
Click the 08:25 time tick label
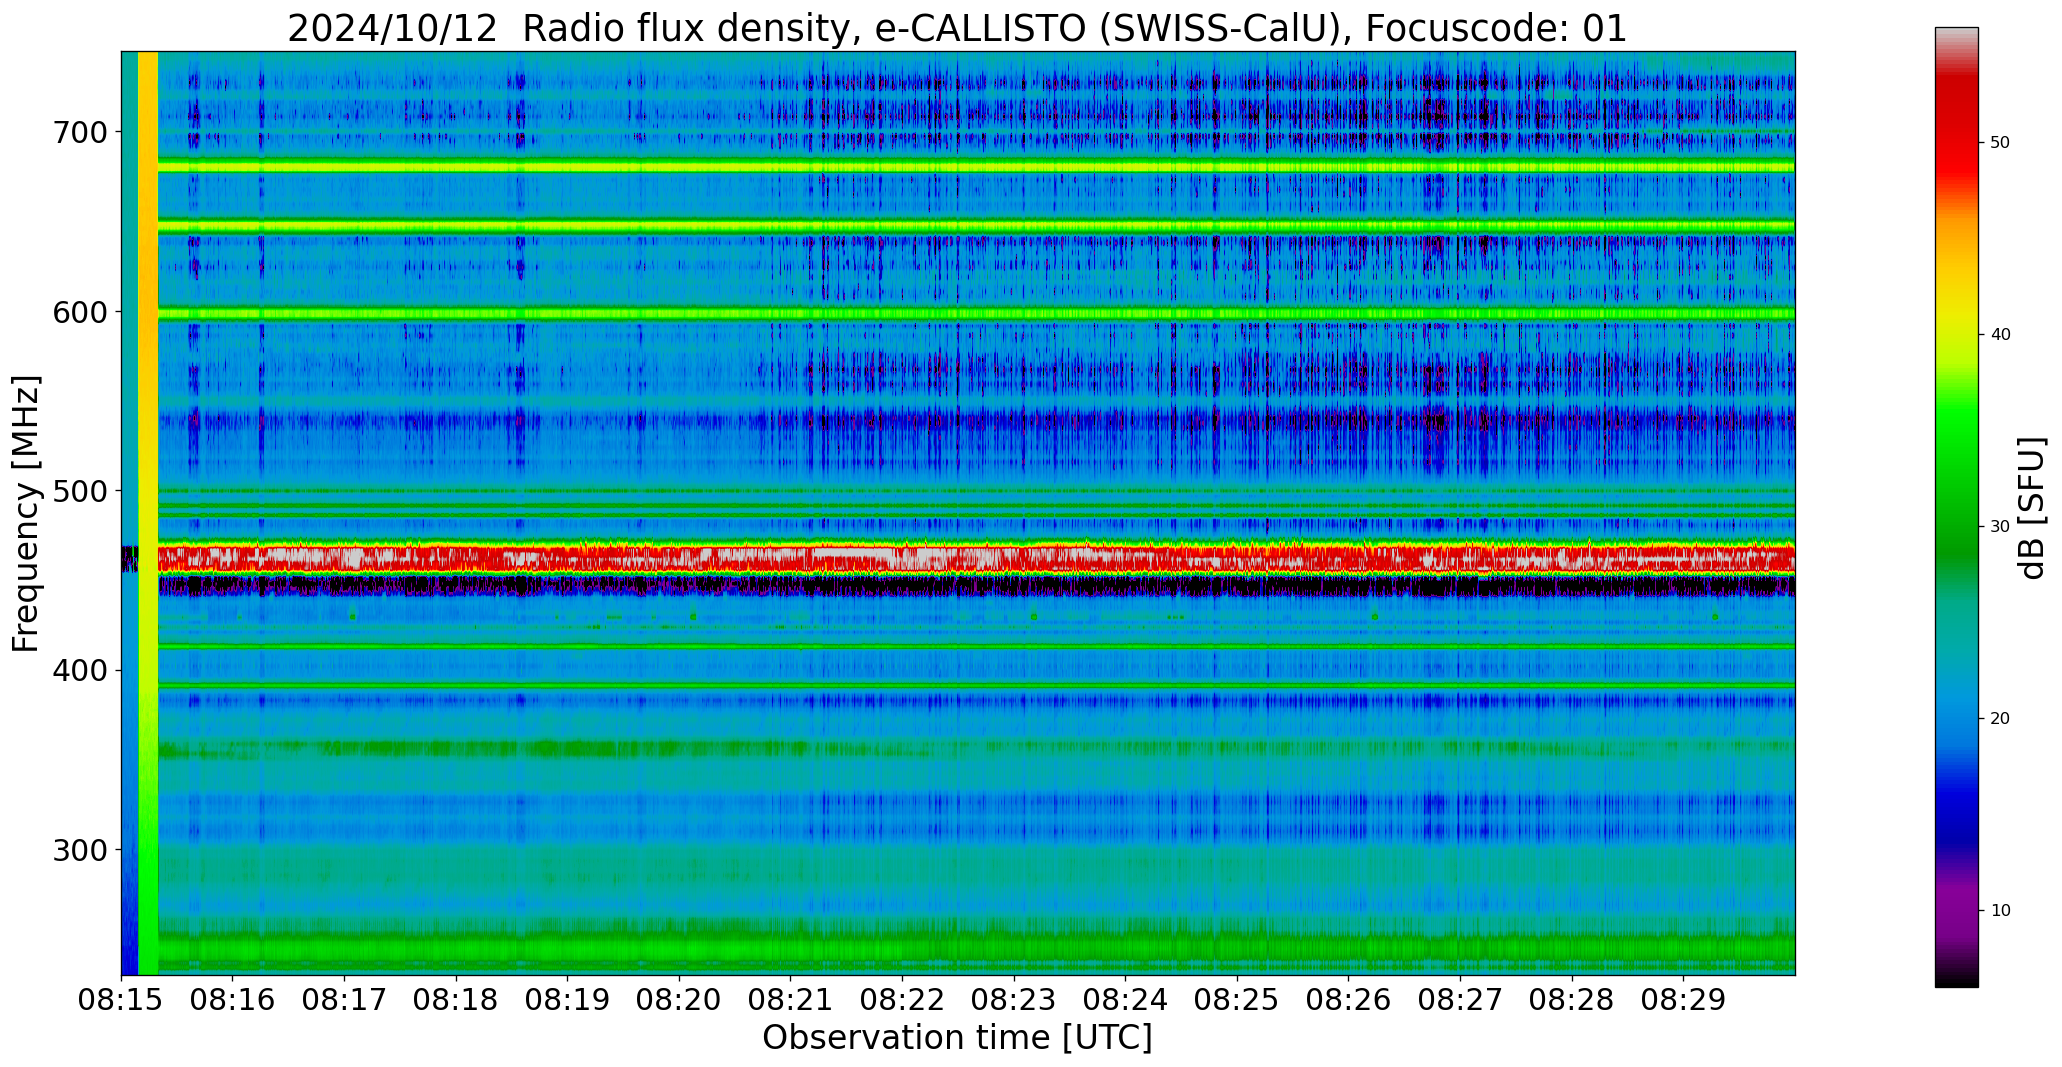click(x=1237, y=1001)
